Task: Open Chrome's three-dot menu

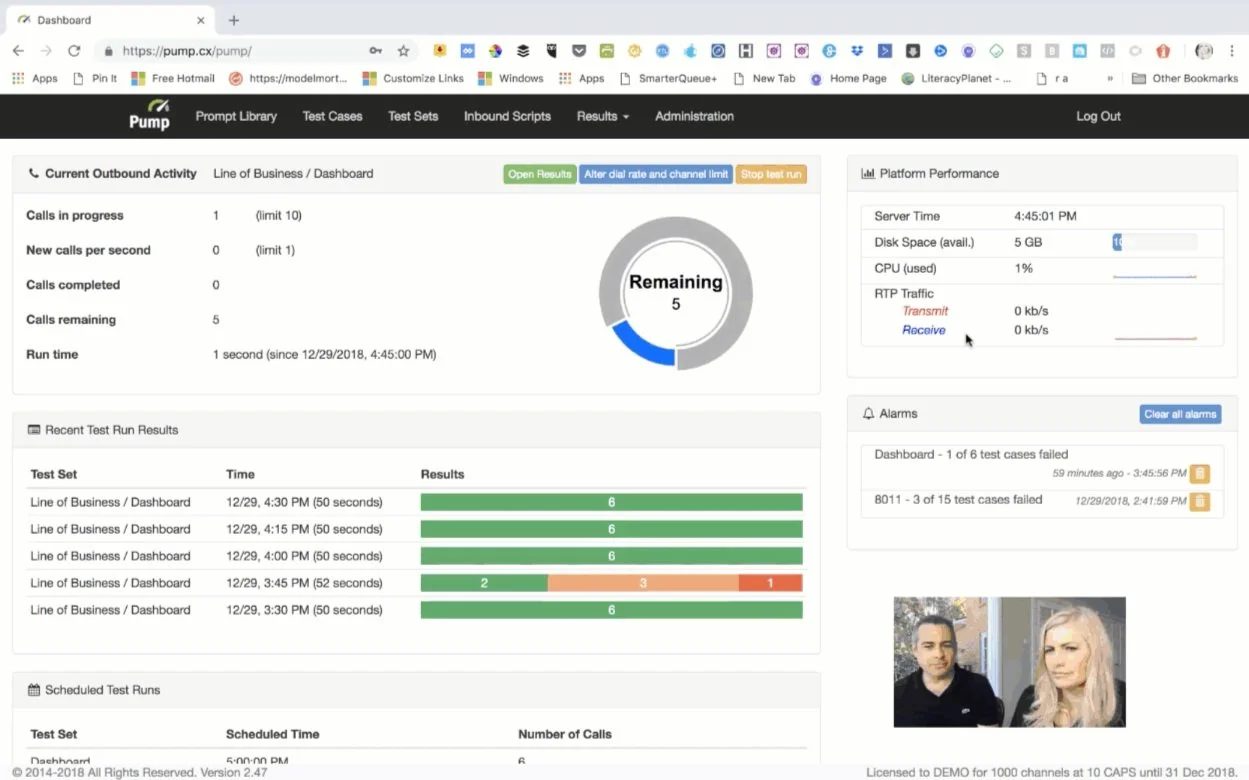Action: [x=1233, y=48]
